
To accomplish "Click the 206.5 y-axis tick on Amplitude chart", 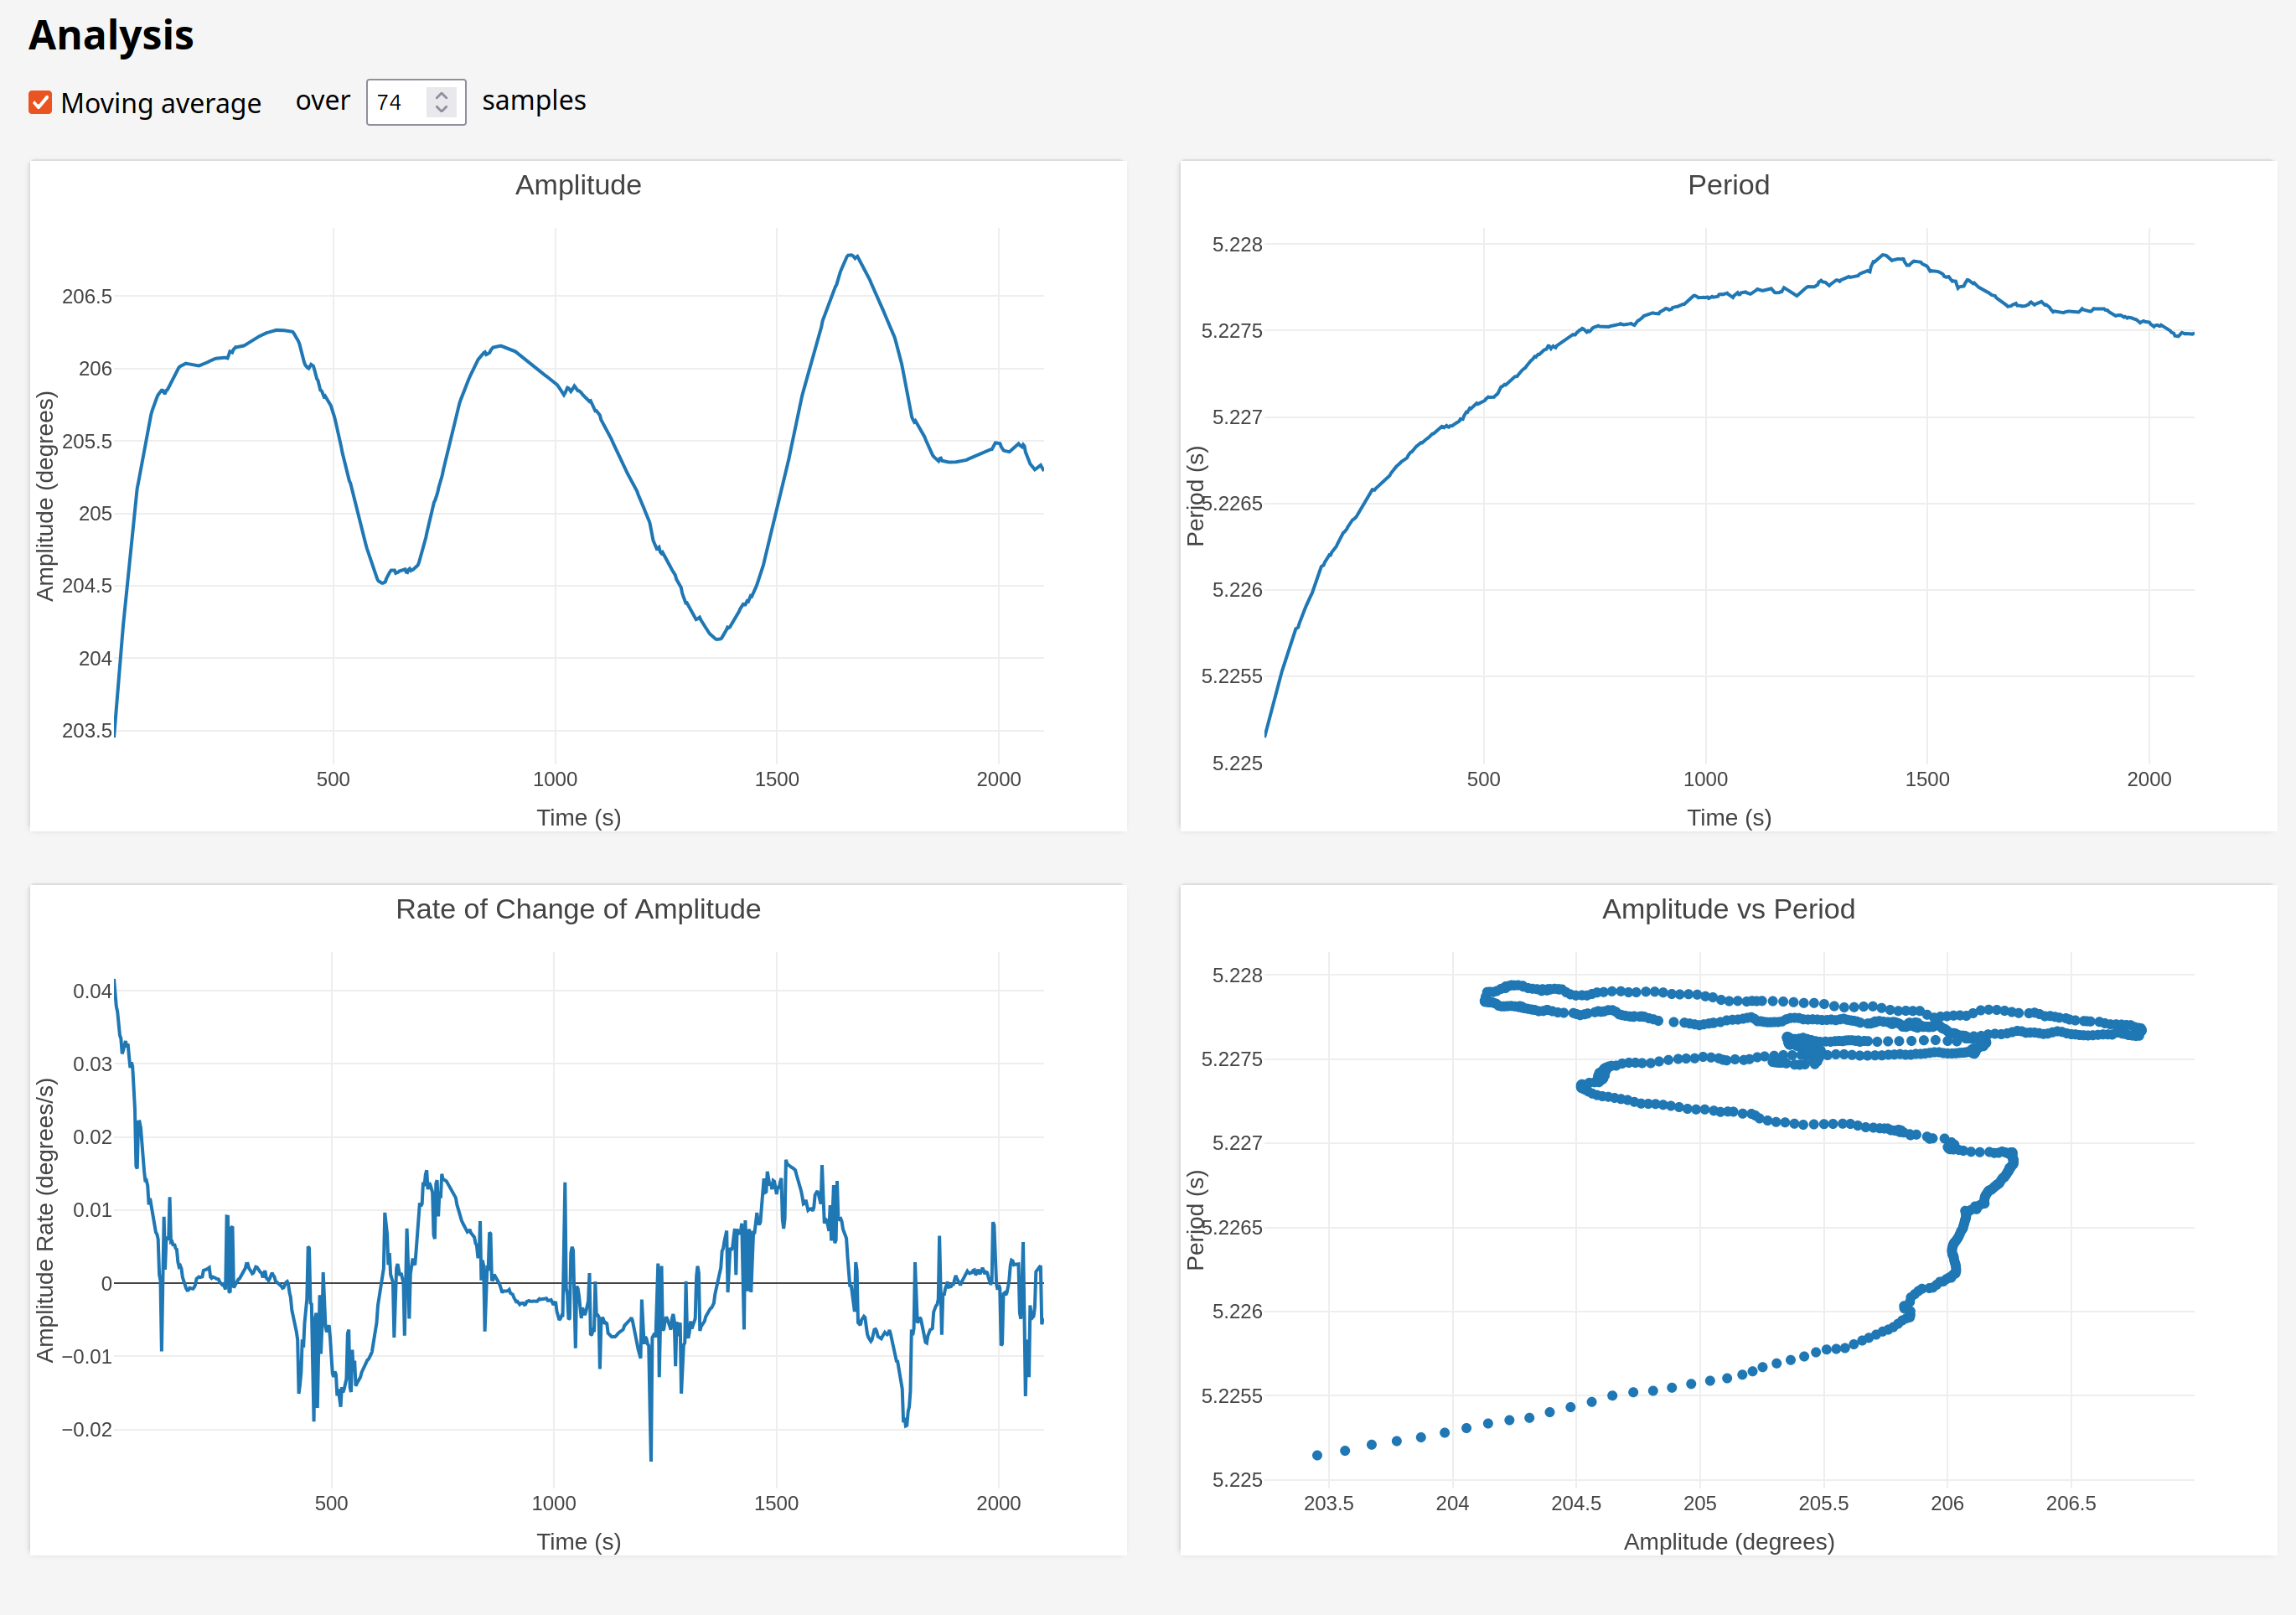I will (x=87, y=296).
